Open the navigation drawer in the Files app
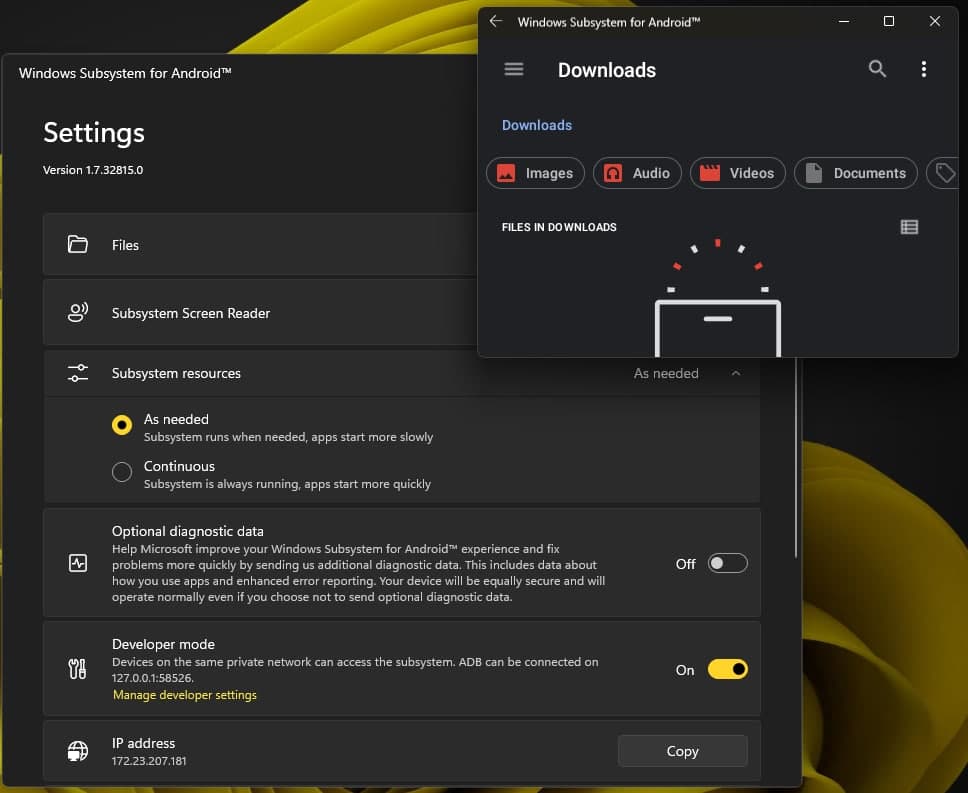 click(513, 69)
